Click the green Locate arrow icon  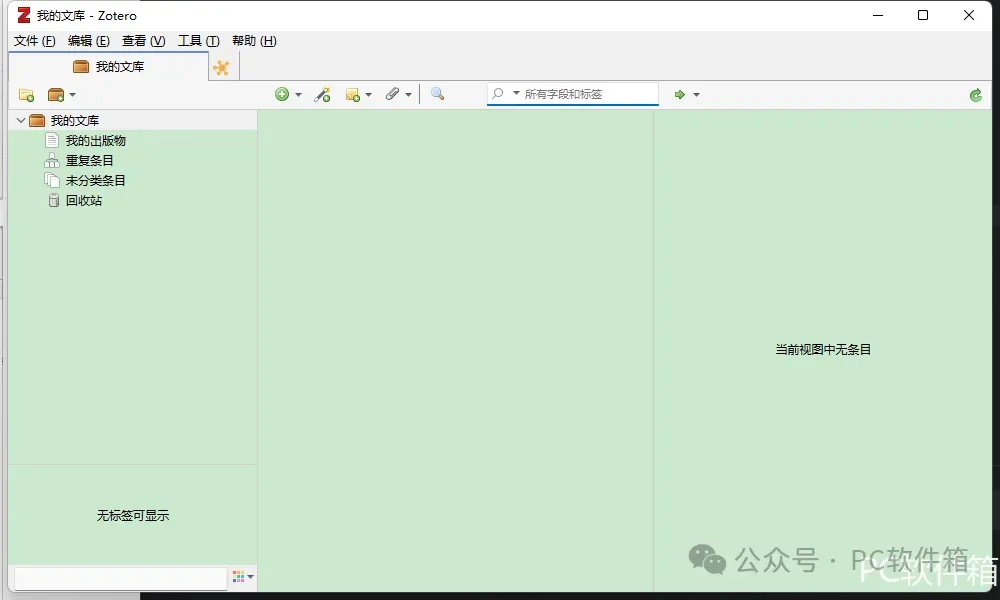pyautogui.click(x=680, y=94)
